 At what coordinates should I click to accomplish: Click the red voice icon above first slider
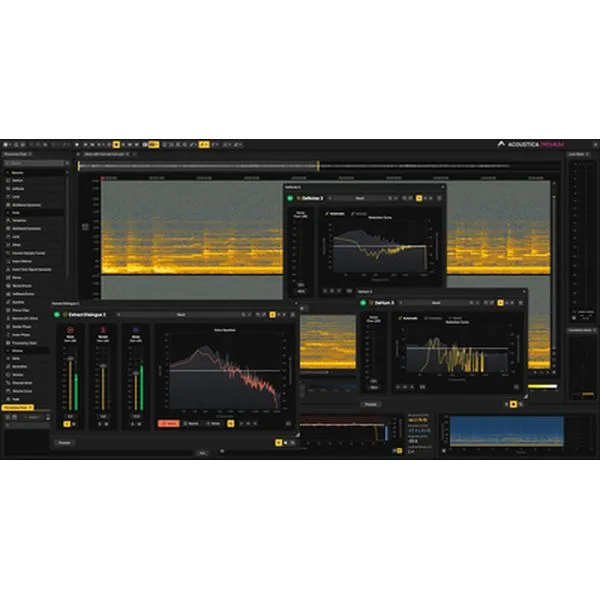70,329
